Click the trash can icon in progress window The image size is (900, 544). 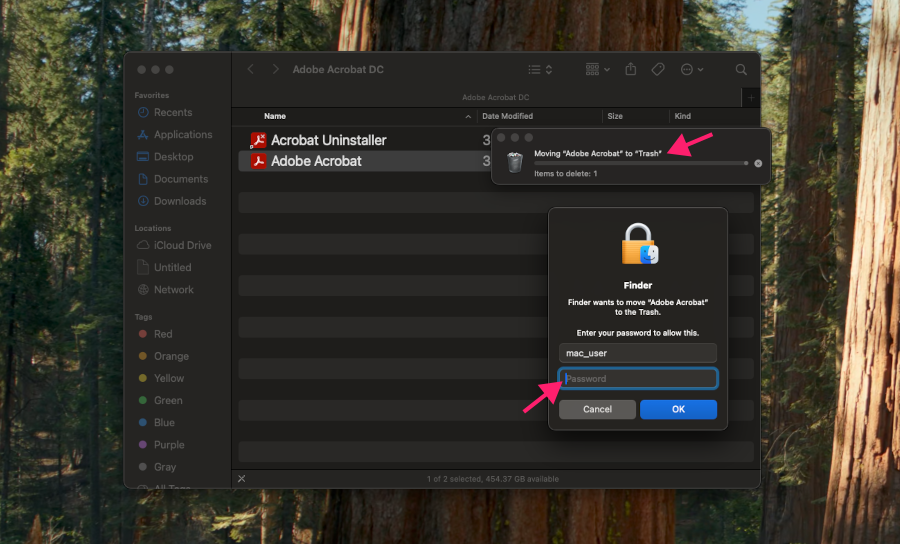(515, 162)
